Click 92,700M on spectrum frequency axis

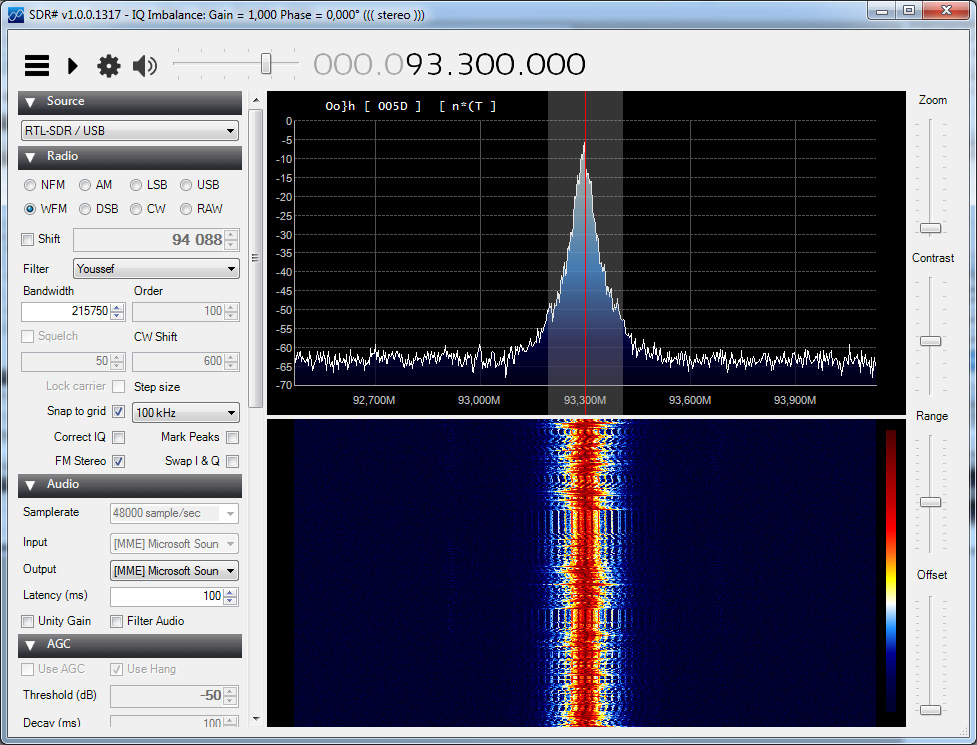374,401
